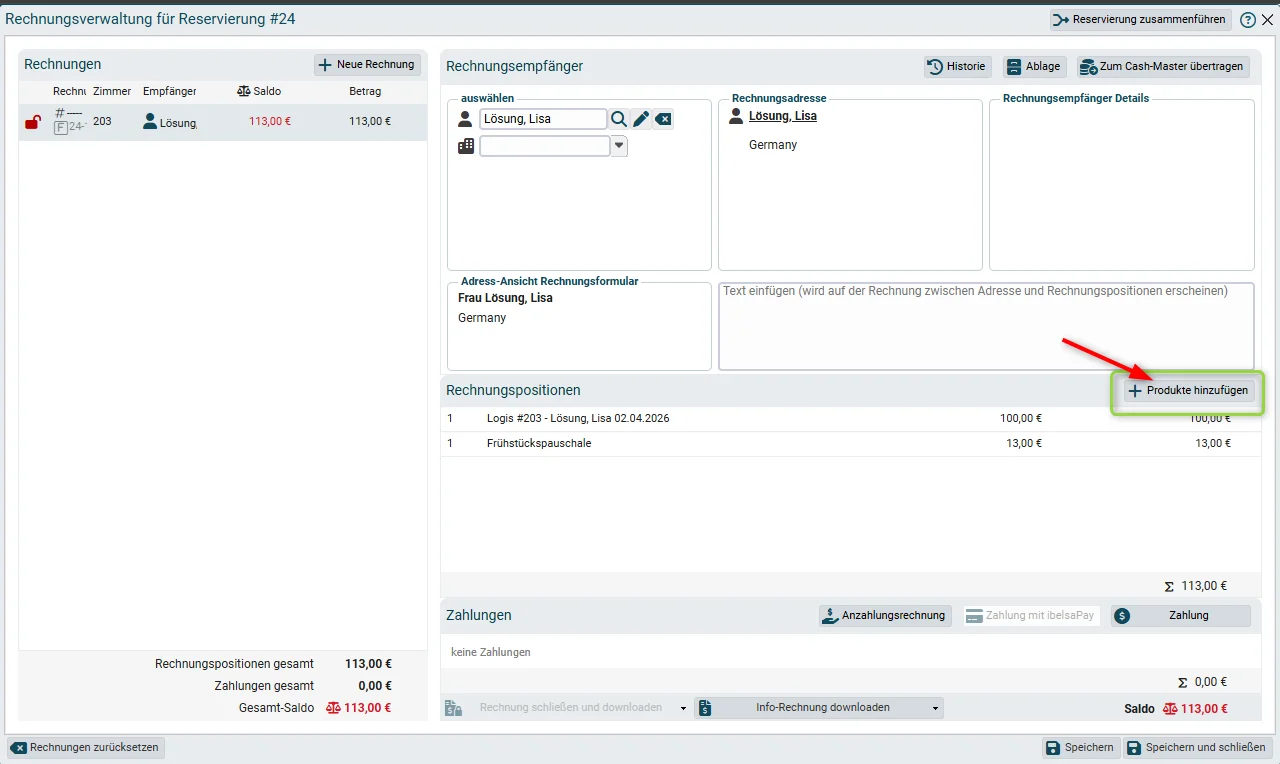Image resolution: width=1280 pixels, height=764 pixels.
Task: Click the pencil edit recipient icon
Action: point(641,119)
